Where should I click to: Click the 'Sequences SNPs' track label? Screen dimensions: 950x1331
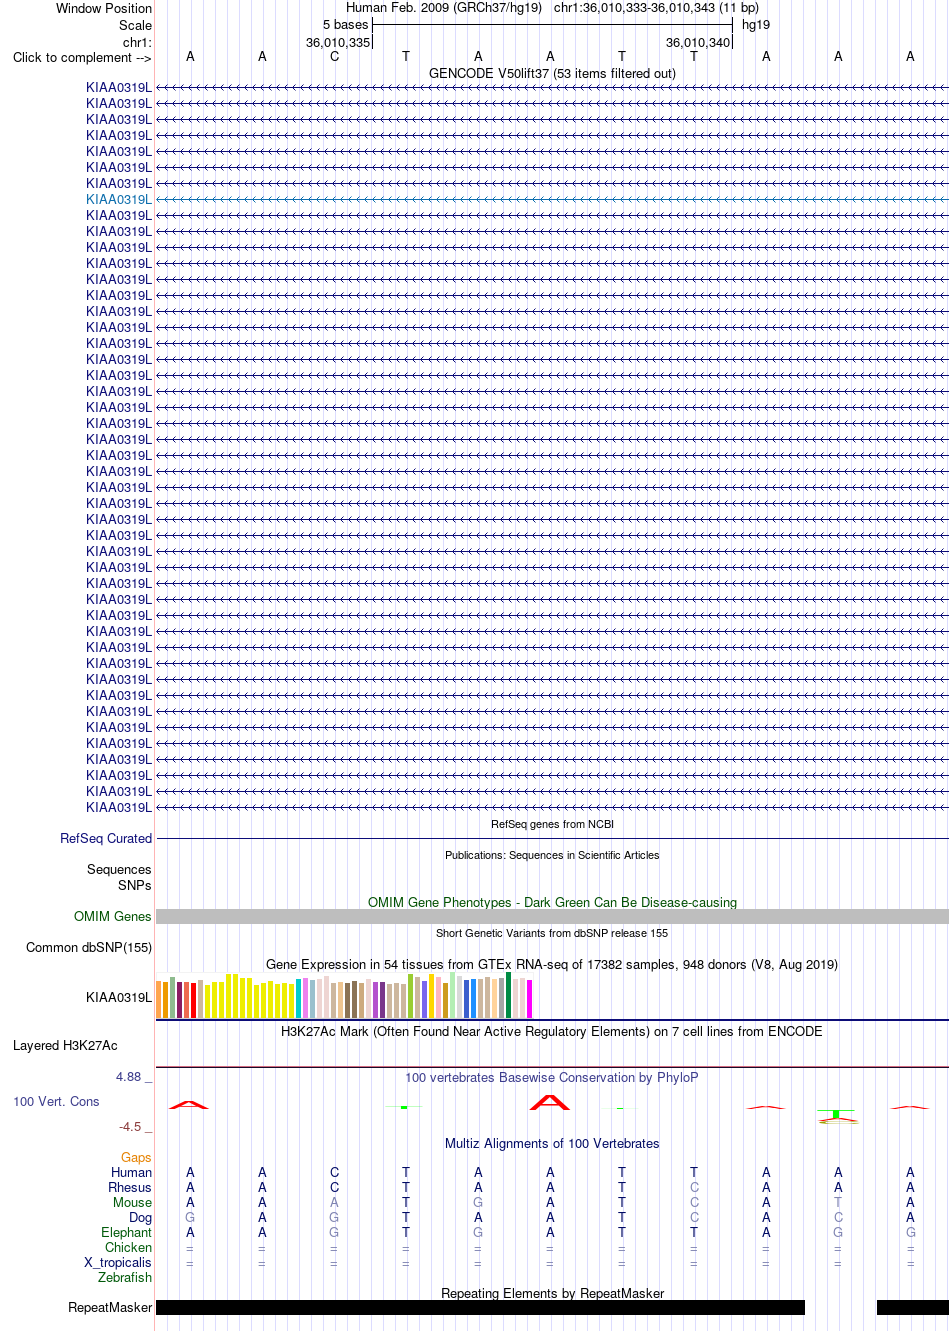coord(119,877)
